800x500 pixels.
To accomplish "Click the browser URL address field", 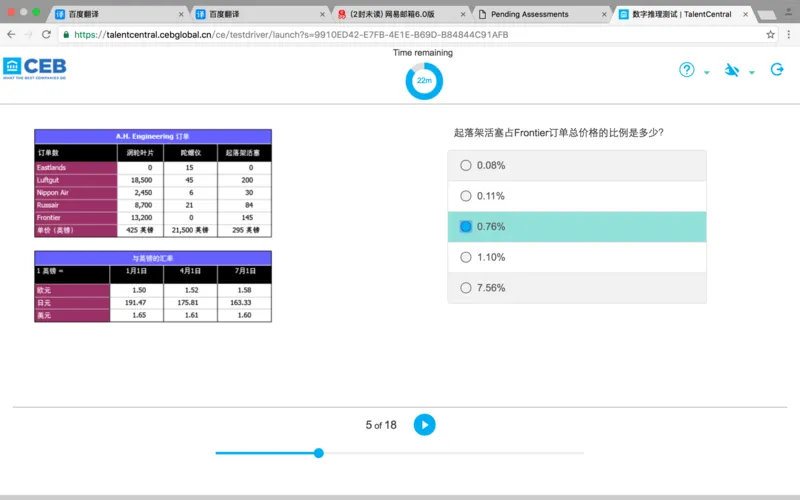I will tap(418, 35).
